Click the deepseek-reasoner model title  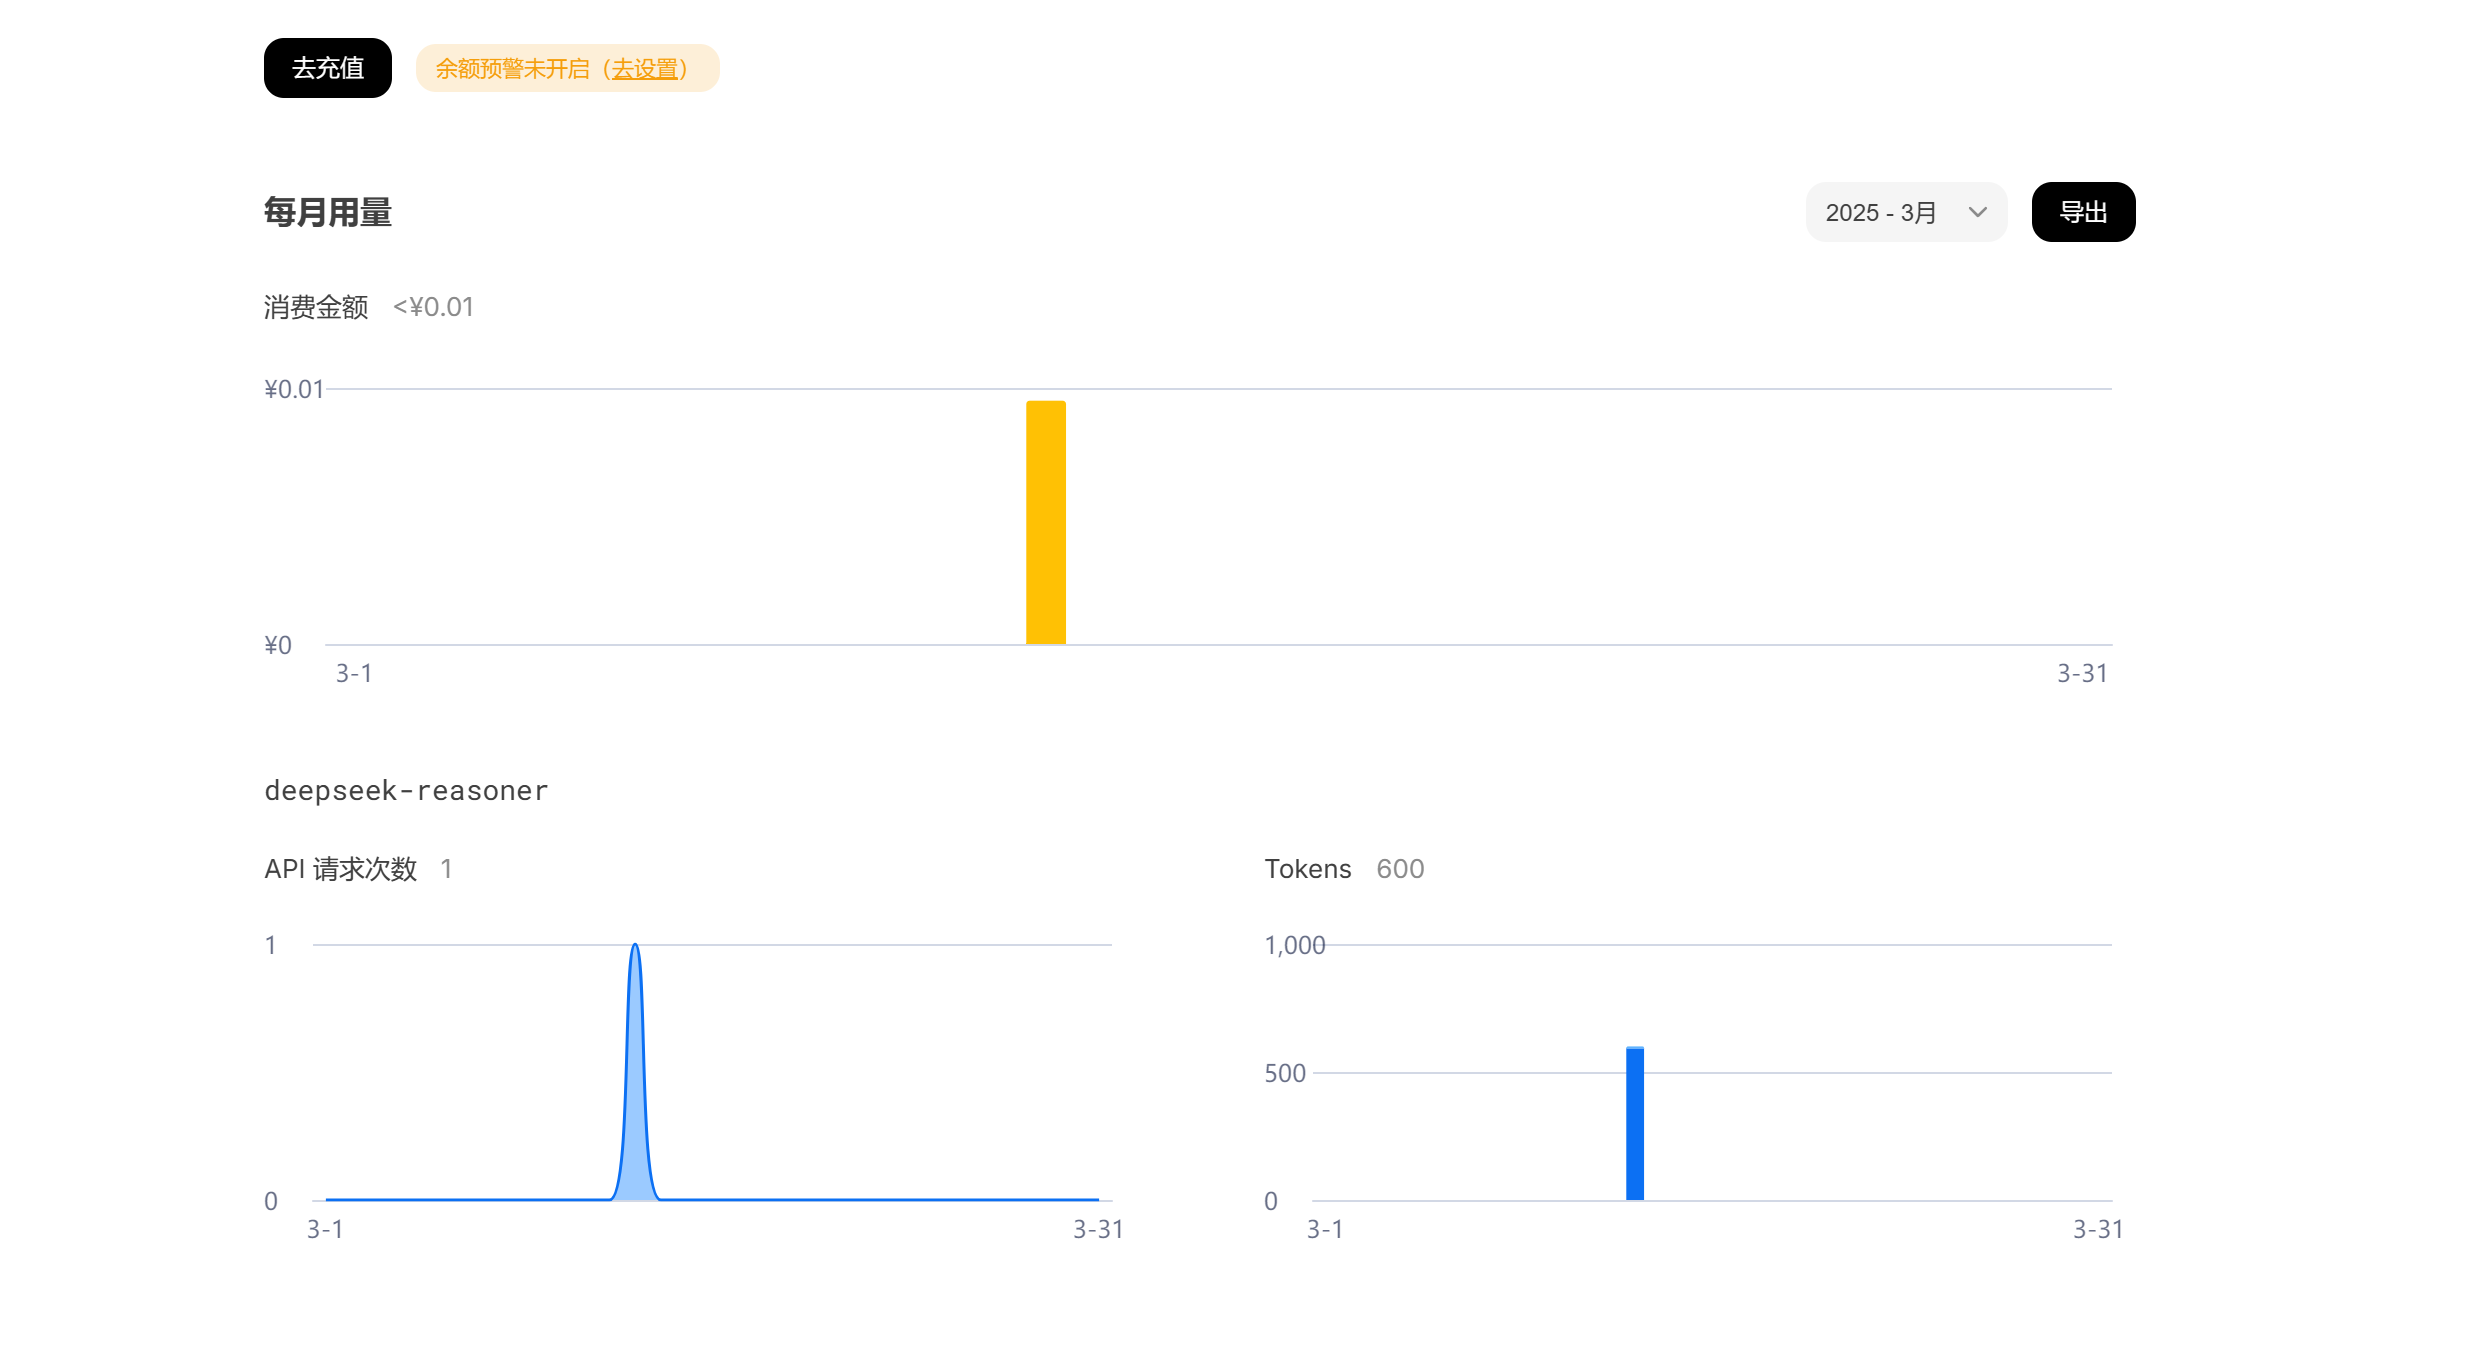406,791
